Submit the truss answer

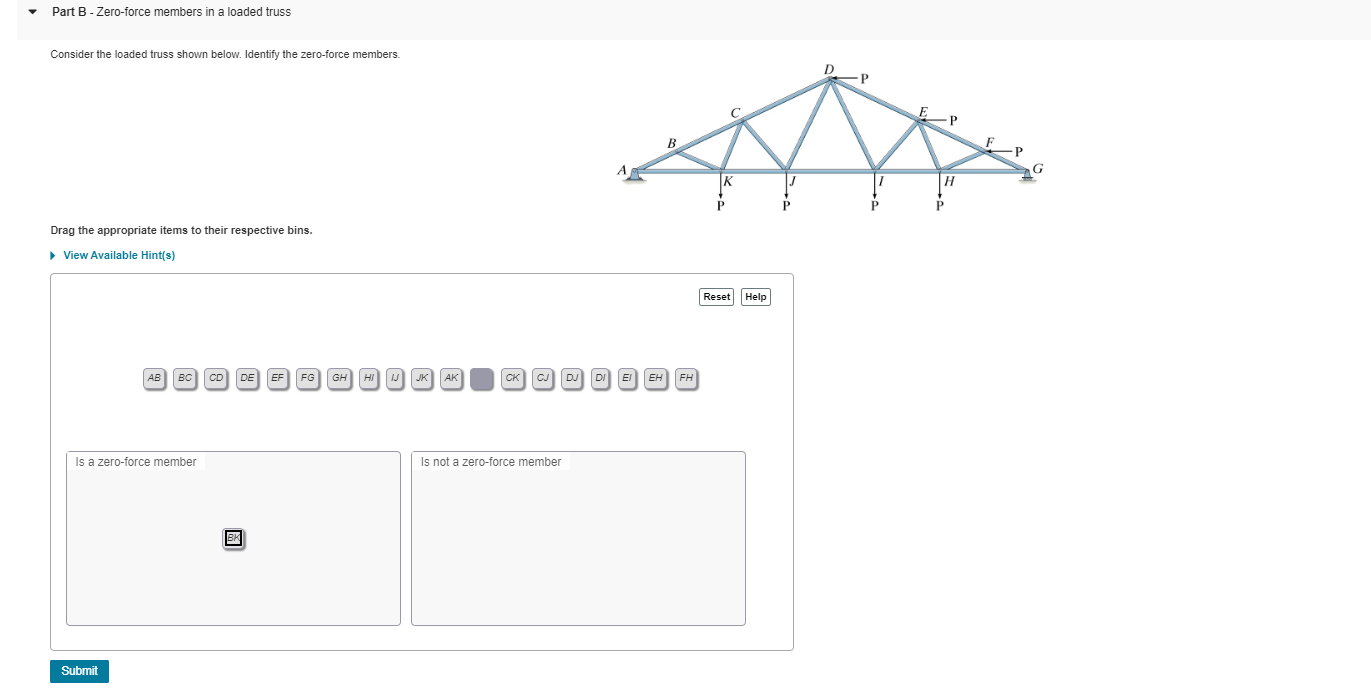[x=79, y=671]
